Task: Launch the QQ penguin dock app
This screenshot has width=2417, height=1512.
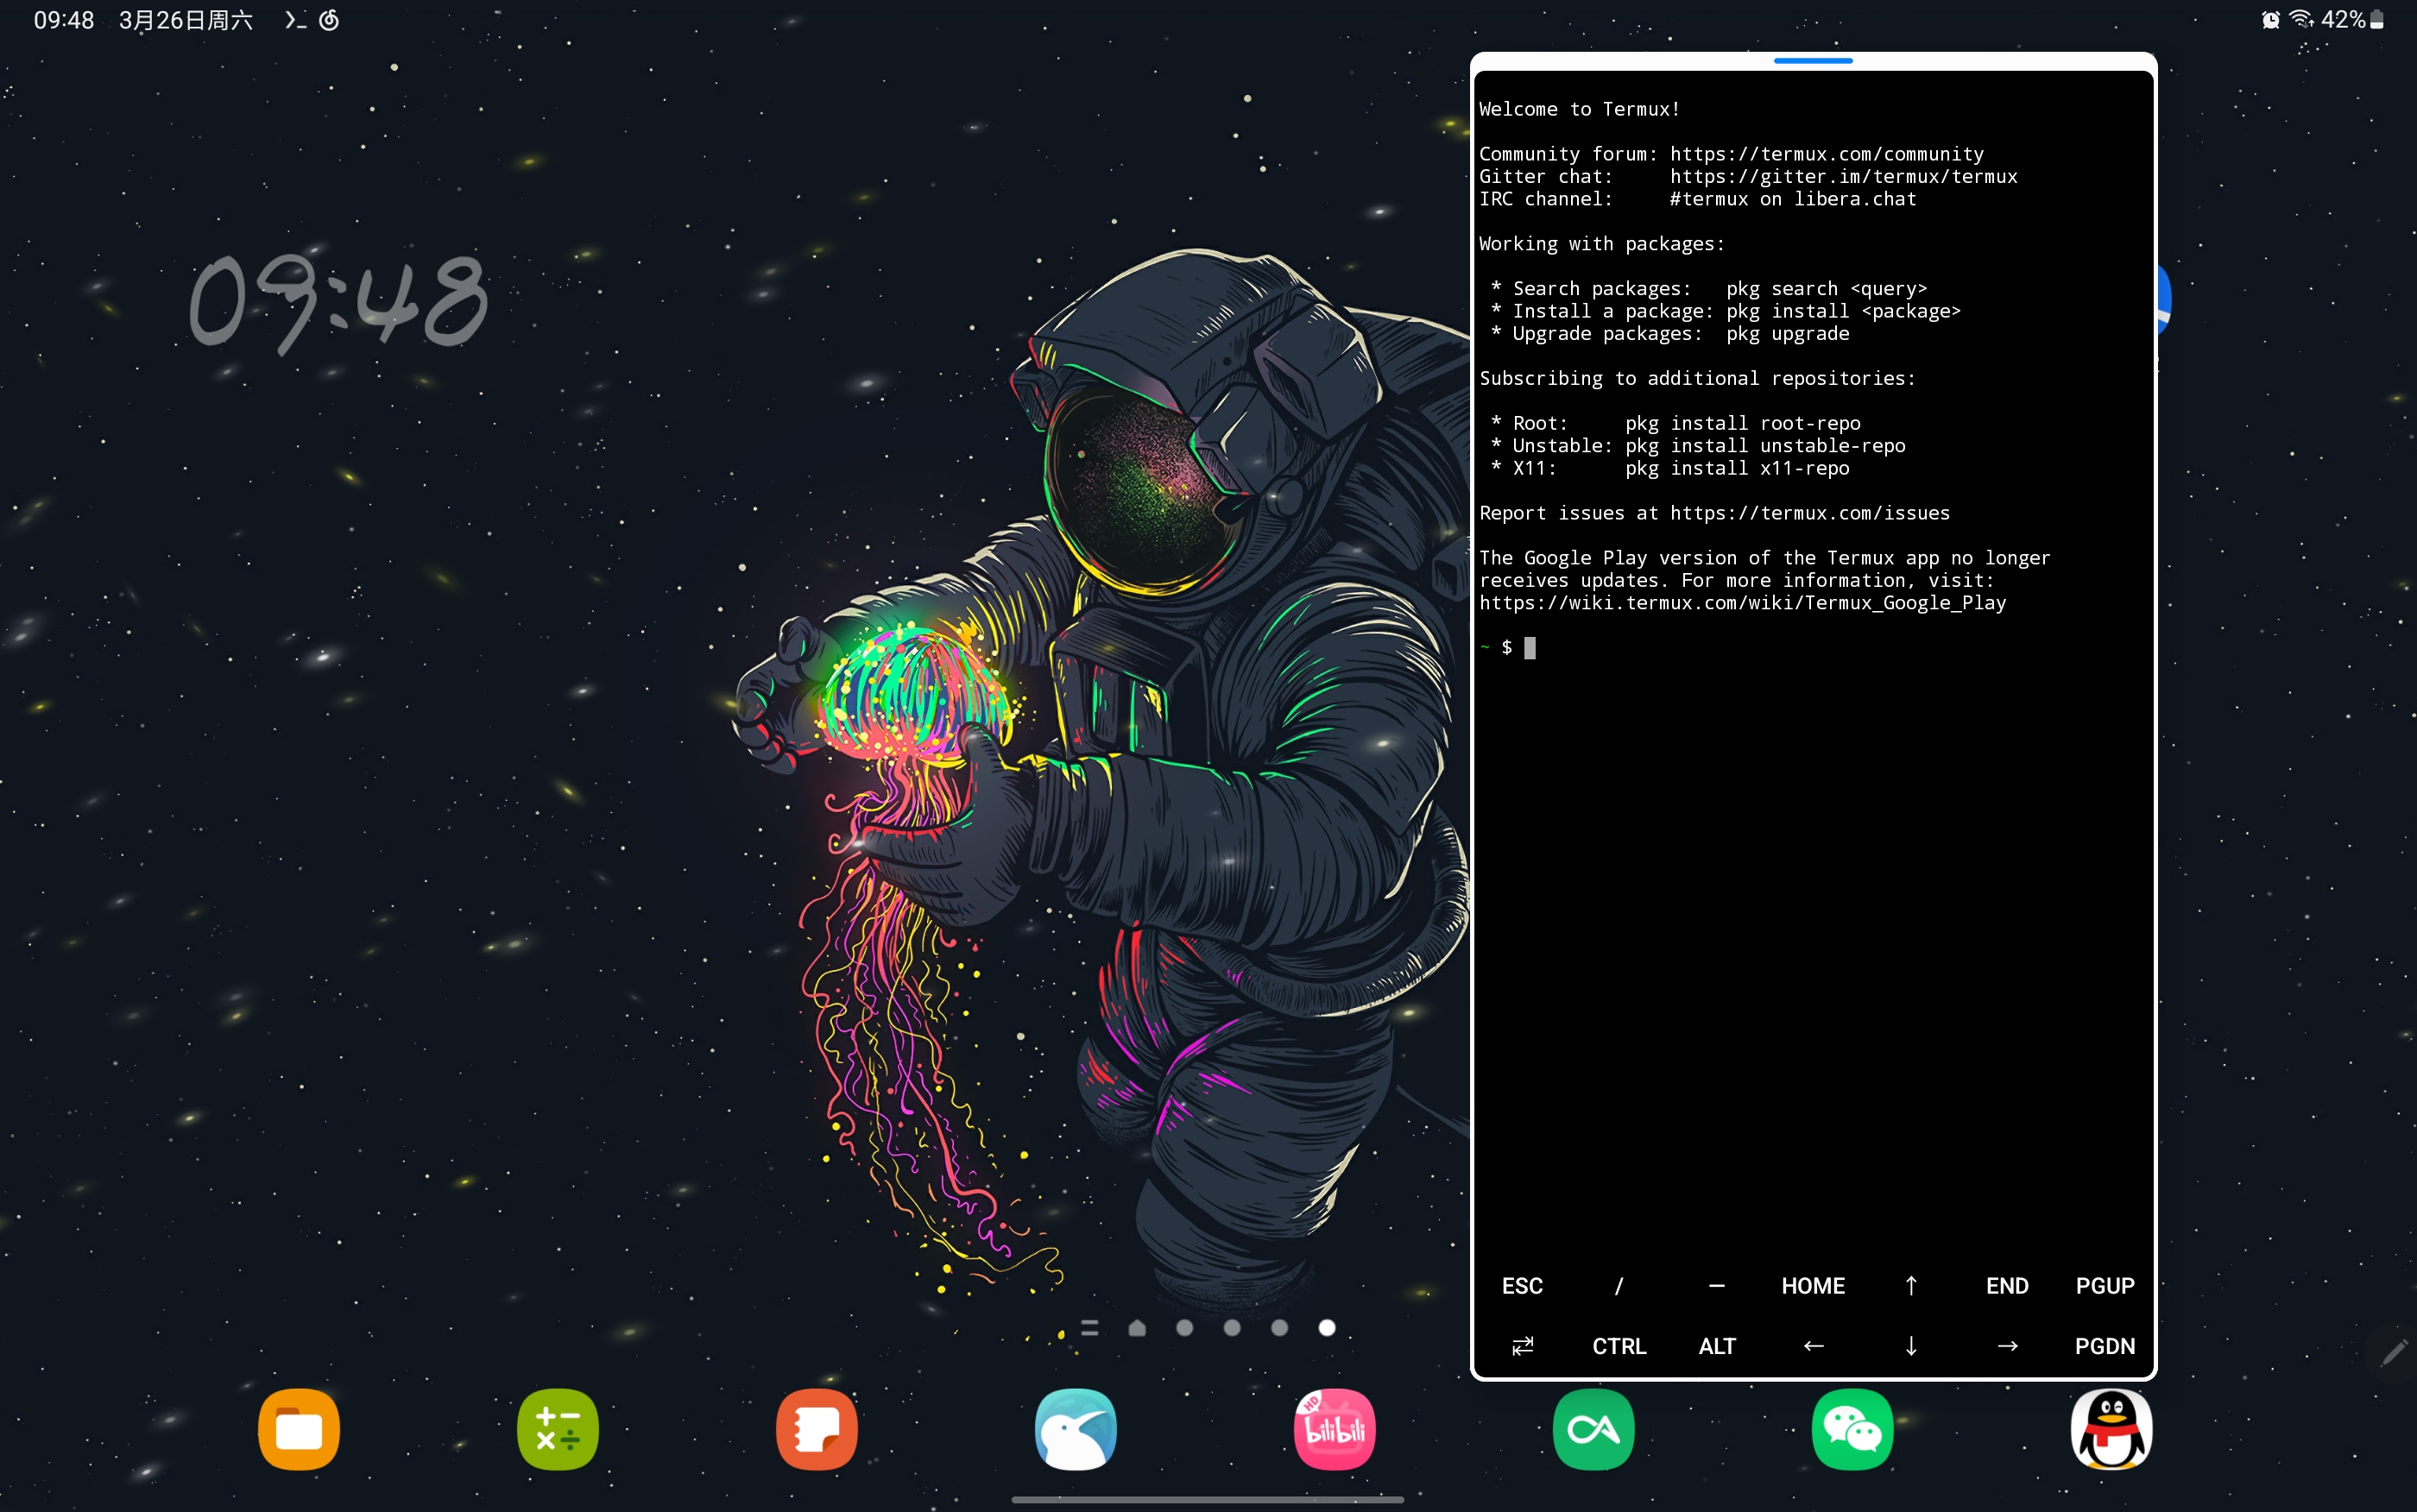Action: coord(2112,1429)
